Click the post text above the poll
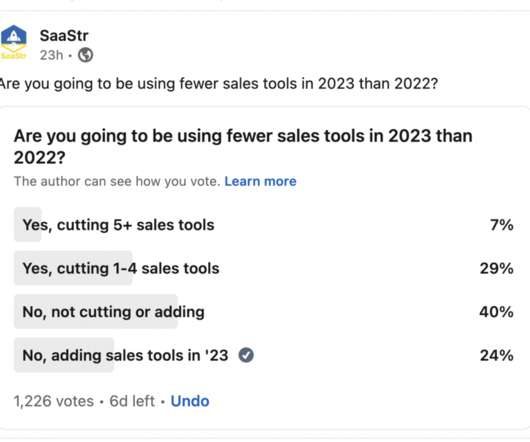This screenshot has width=530, height=442. [219, 83]
